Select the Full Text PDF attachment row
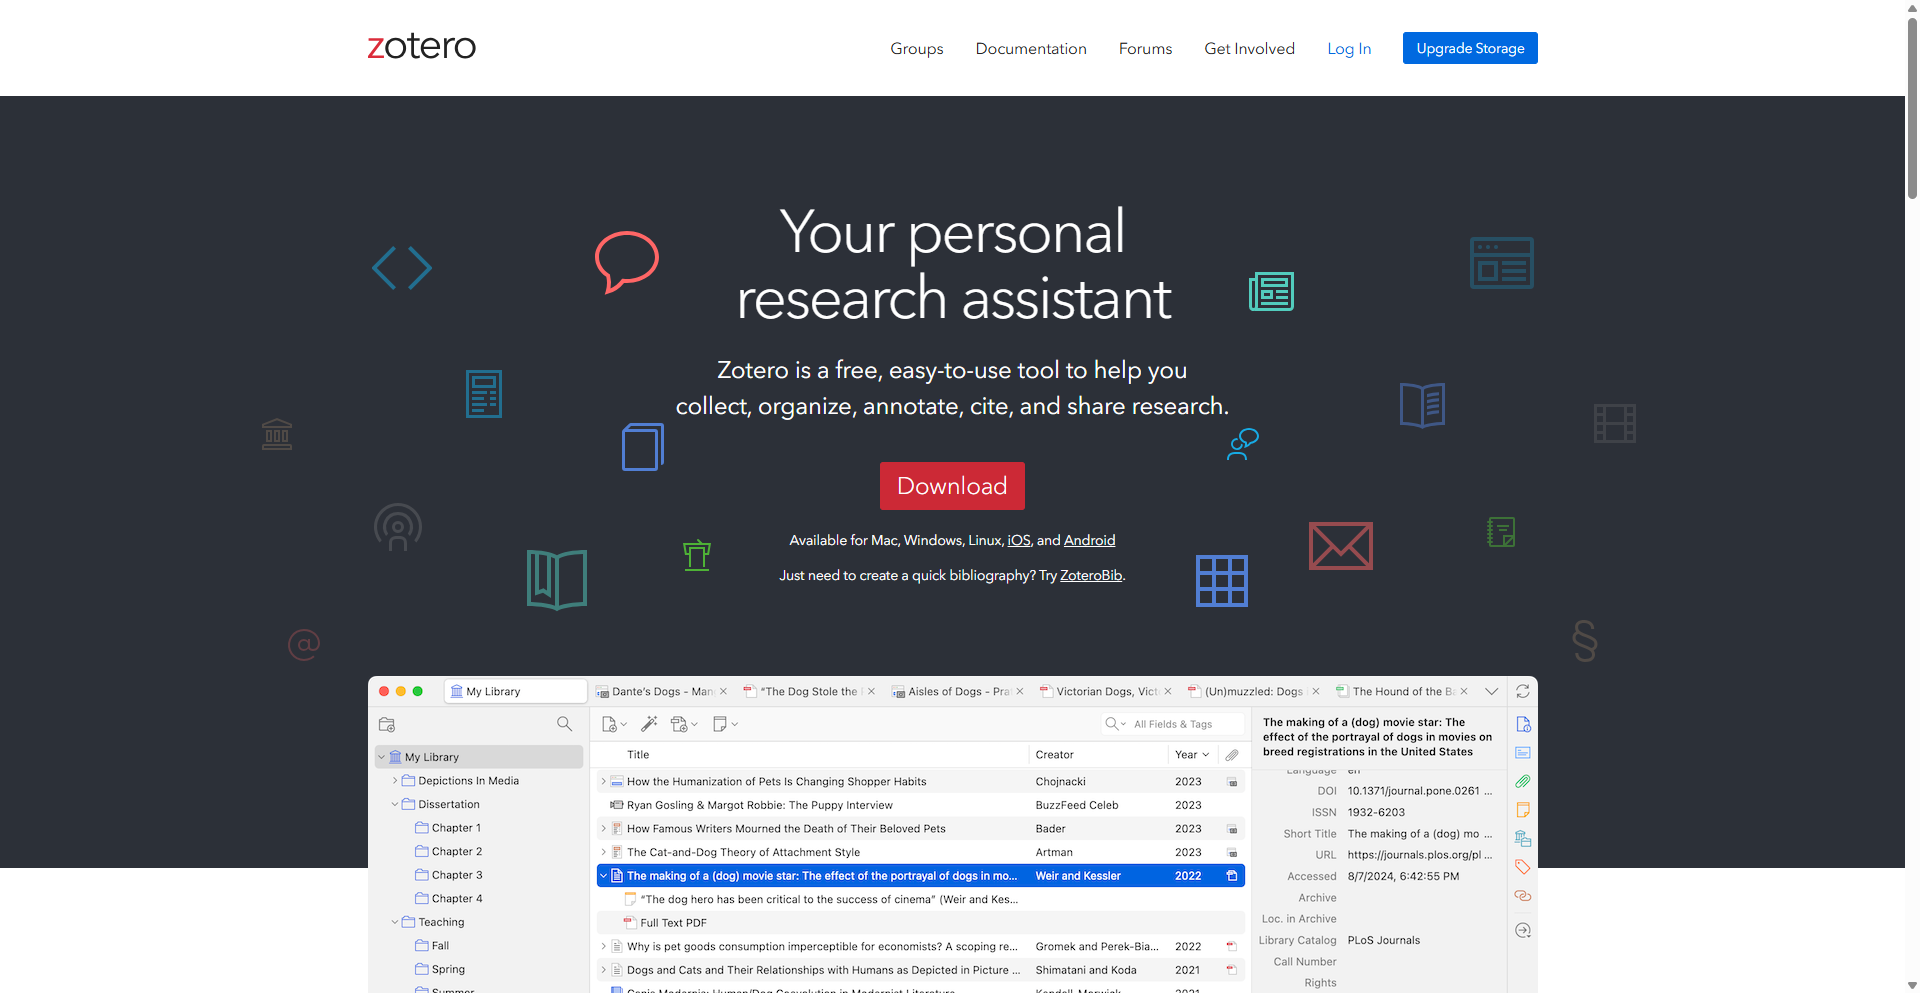This screenshot has height=993, width=1920. [x=921, y=923]
